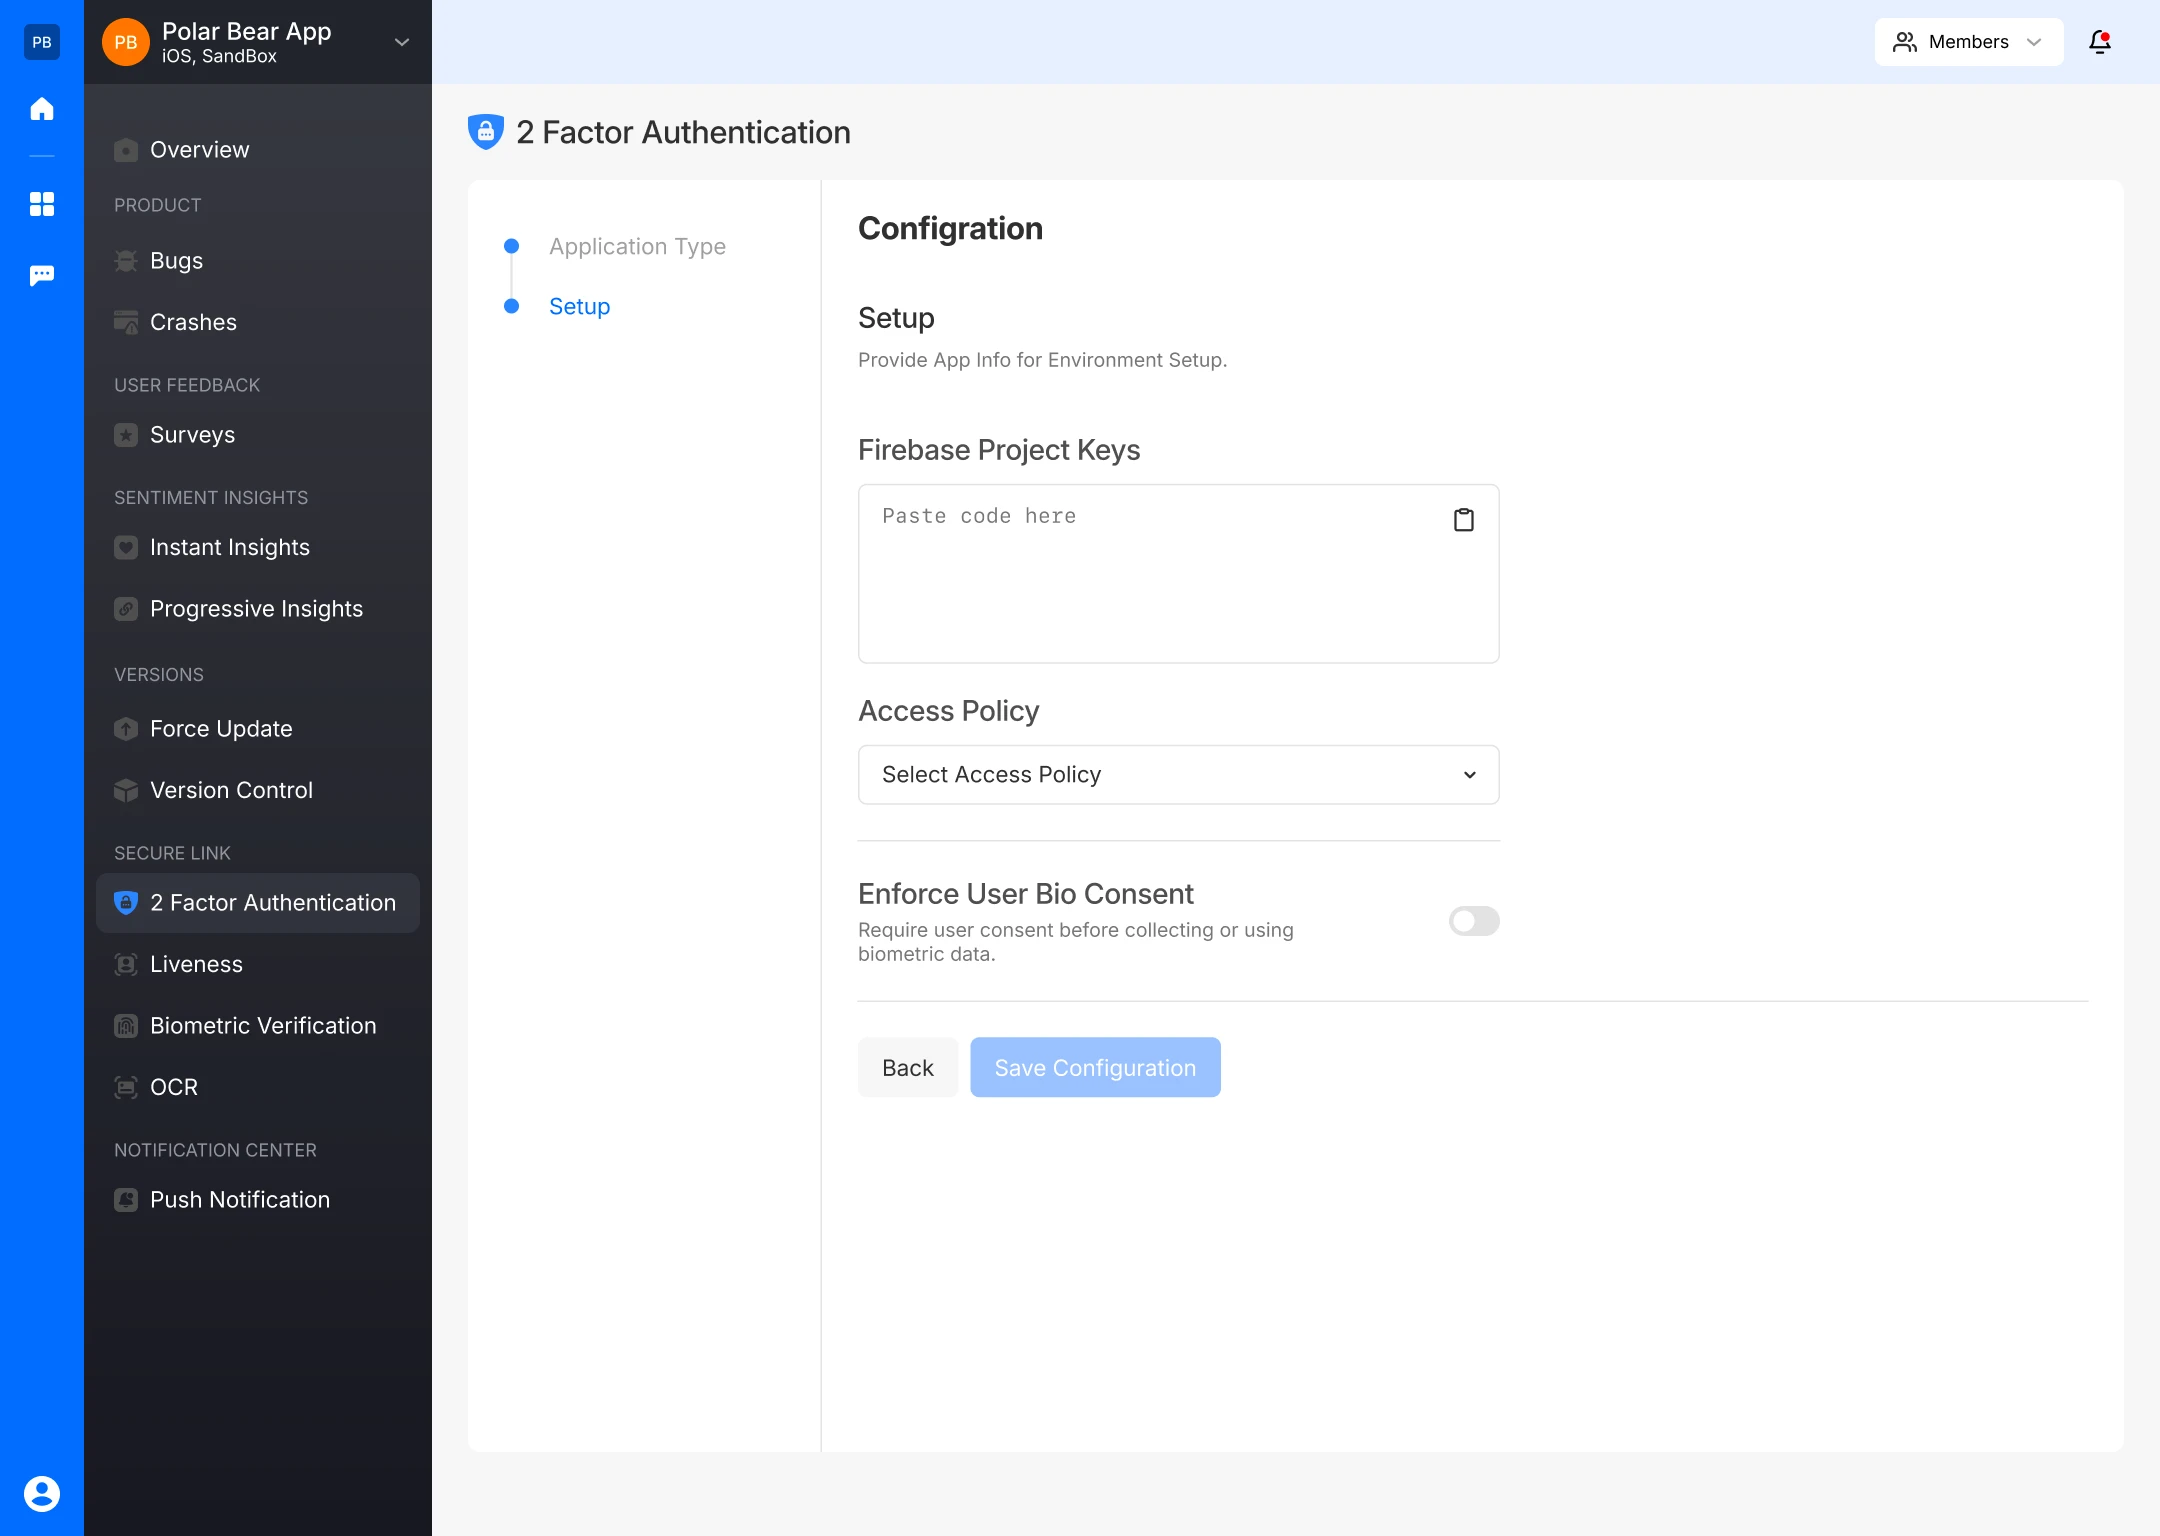Click the home icon in left rail
Screen dimensions: 2160x1536
[41, 108]
